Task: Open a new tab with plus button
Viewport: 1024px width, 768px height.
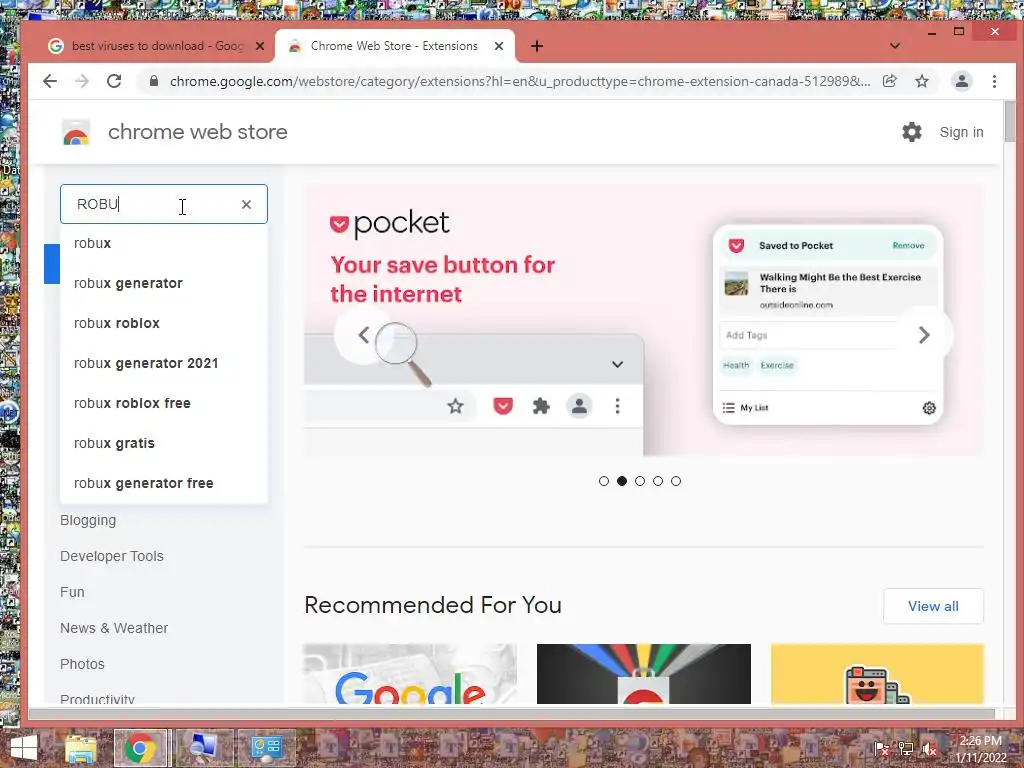Action: (x=536, y=46)
